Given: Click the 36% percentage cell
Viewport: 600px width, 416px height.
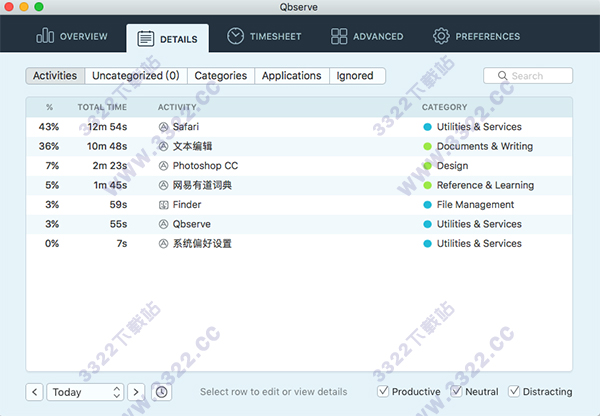Looking at the screenshot, I should pos(49,146).
